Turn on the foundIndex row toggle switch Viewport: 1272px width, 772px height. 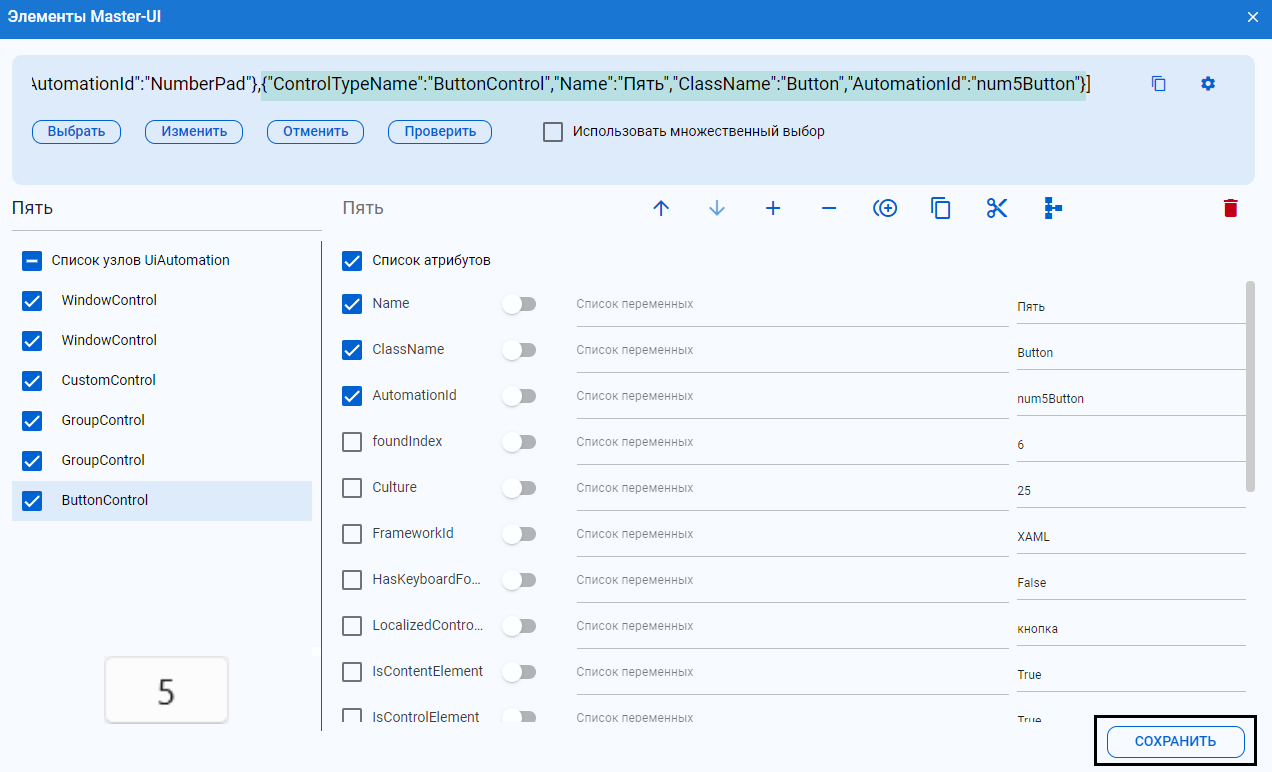pyautogui.click(x=519, y=442)
